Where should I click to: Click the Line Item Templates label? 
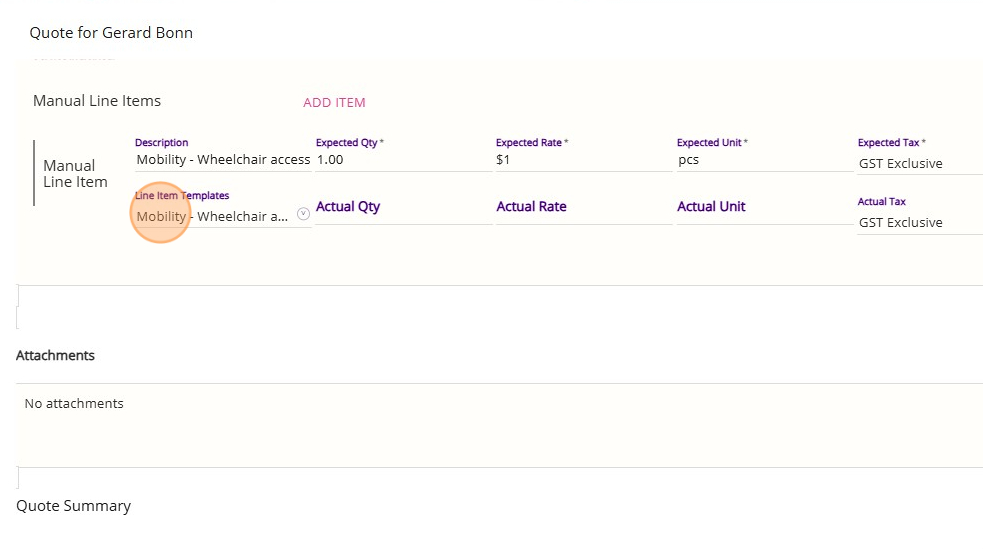coord(182,196)
